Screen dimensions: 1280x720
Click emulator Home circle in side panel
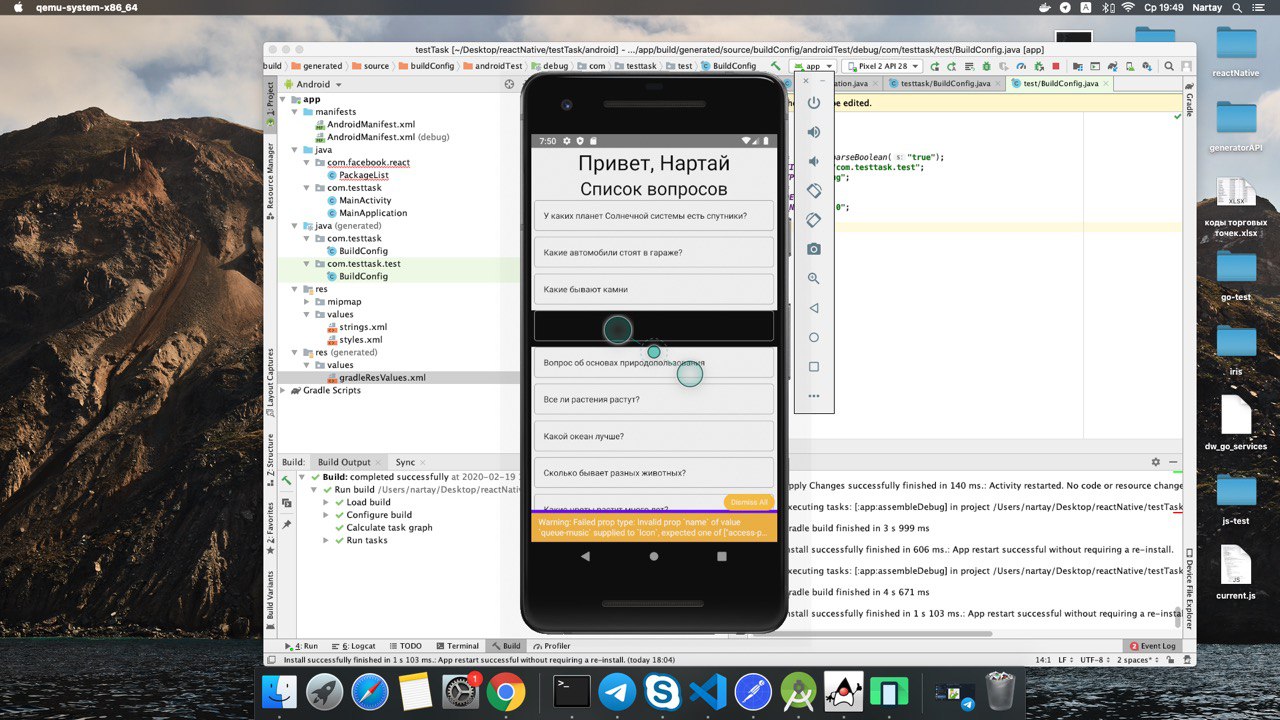click(x=814, y=337)
